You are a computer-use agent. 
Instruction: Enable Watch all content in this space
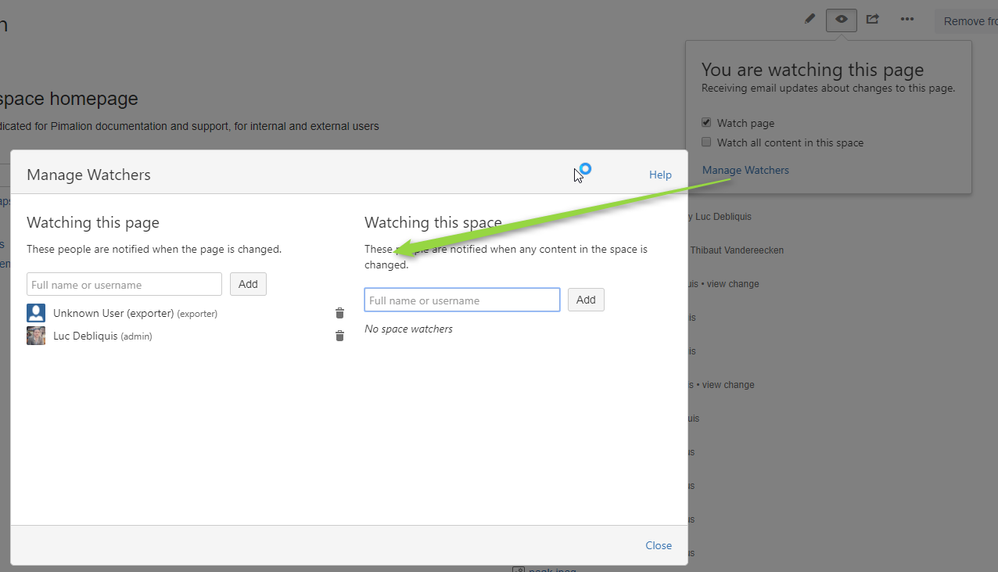pyautogui.click(x=706, y=142)
